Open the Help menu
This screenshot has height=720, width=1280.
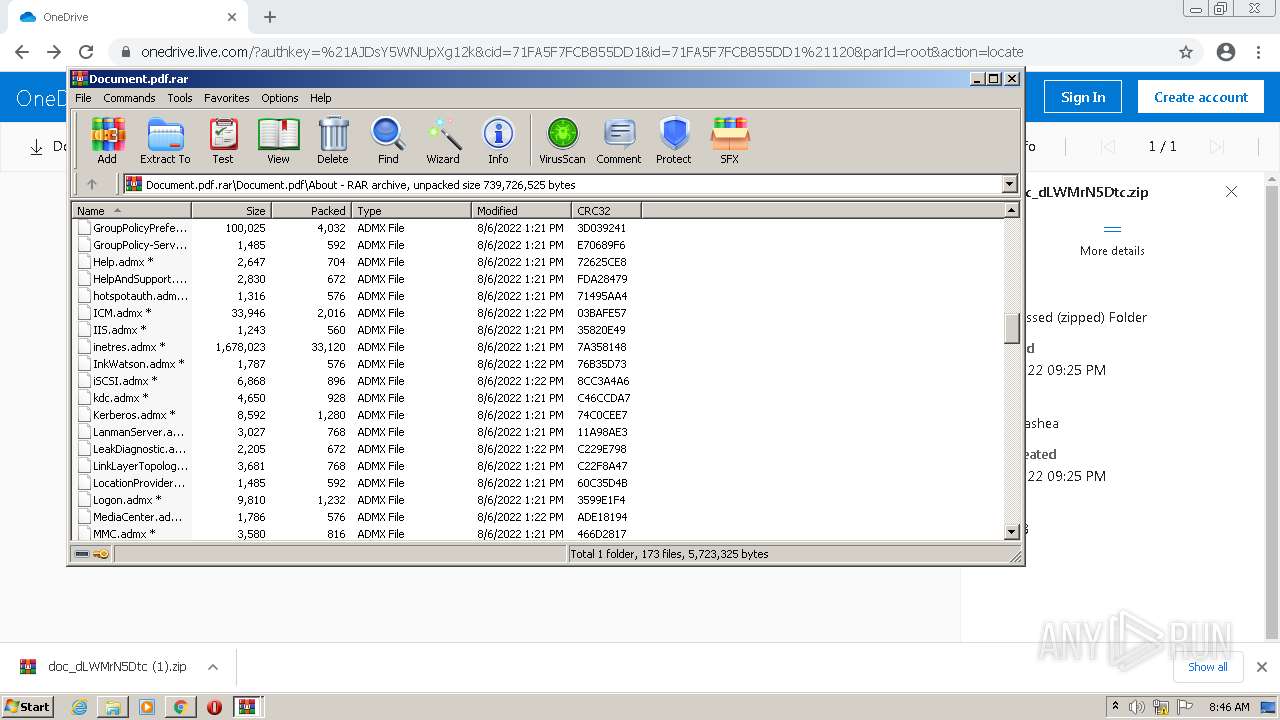click(x=320, y=98)
